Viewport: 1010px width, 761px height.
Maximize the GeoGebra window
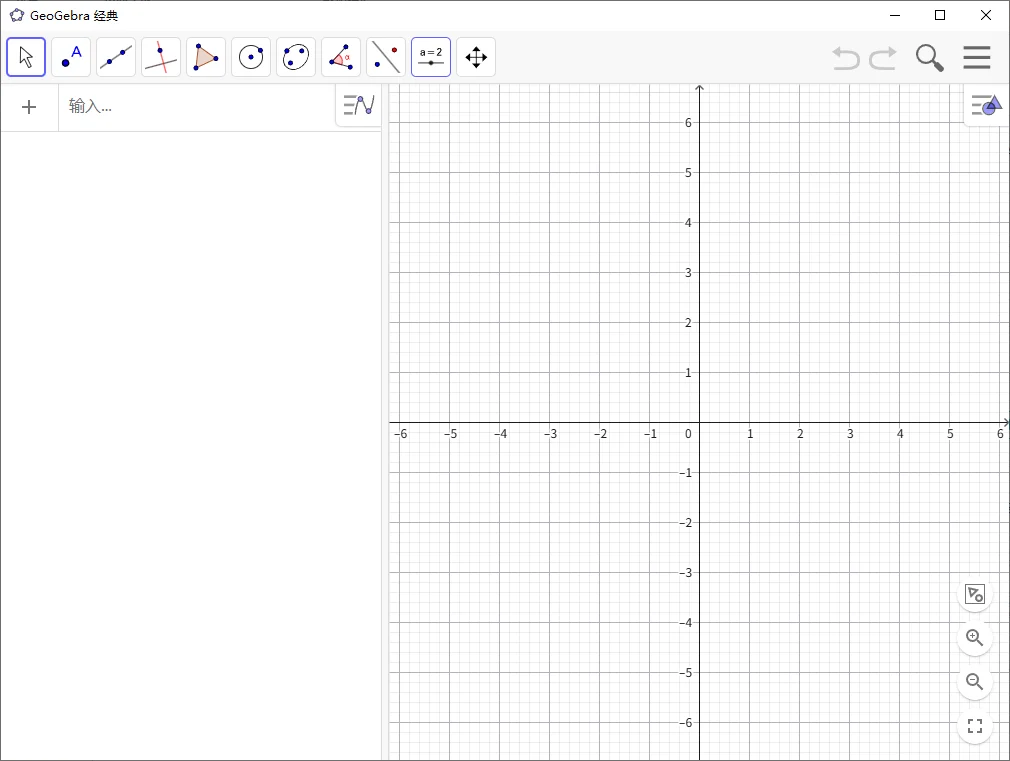[x=940, y=15]
